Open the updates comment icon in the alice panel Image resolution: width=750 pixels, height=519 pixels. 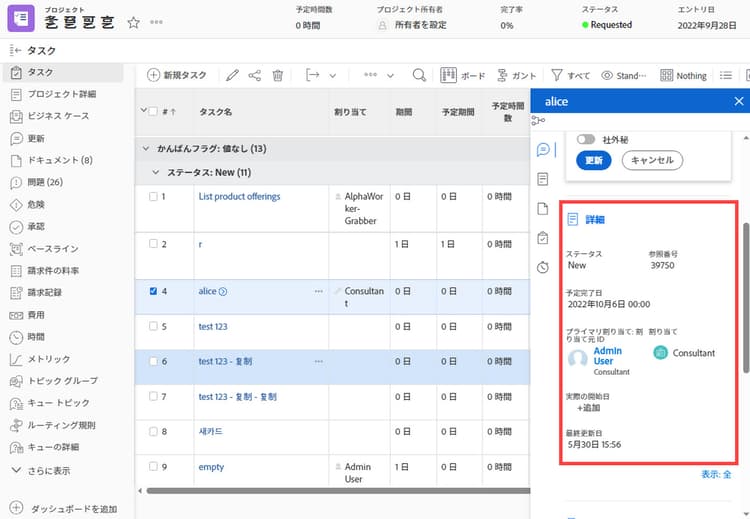click(543, 150)
